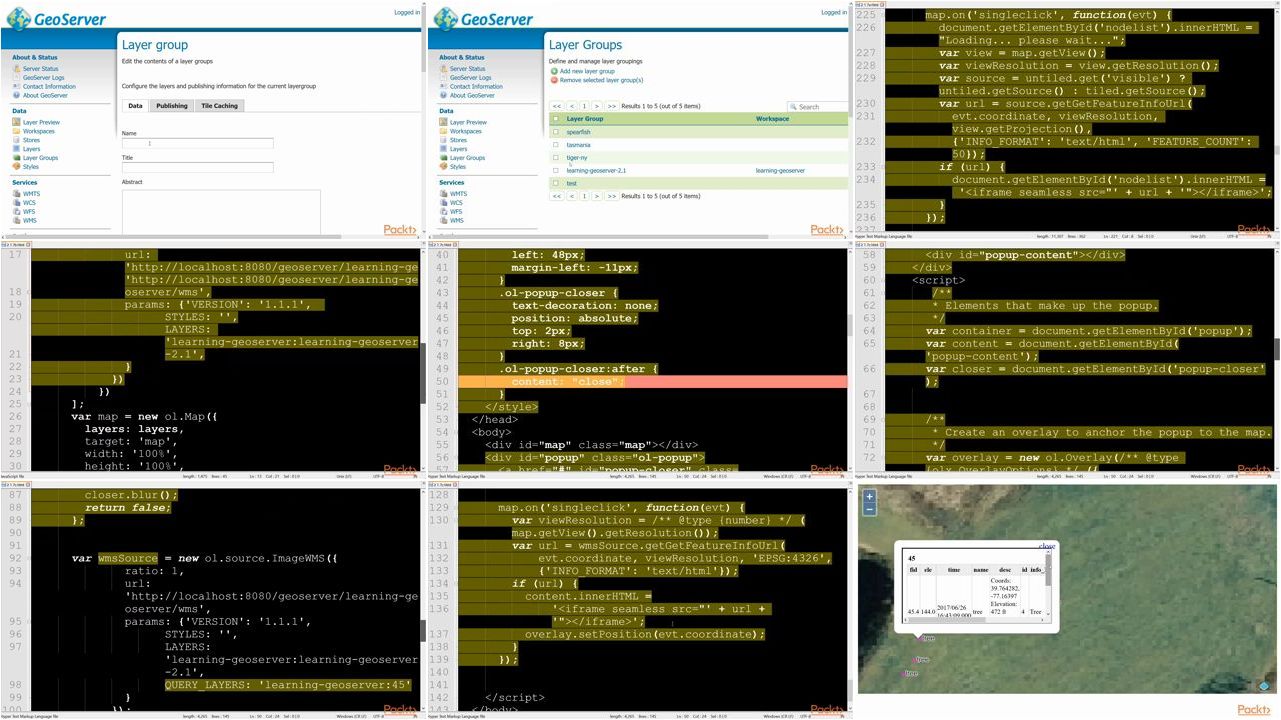Open the tasmania layer group link

578,145
